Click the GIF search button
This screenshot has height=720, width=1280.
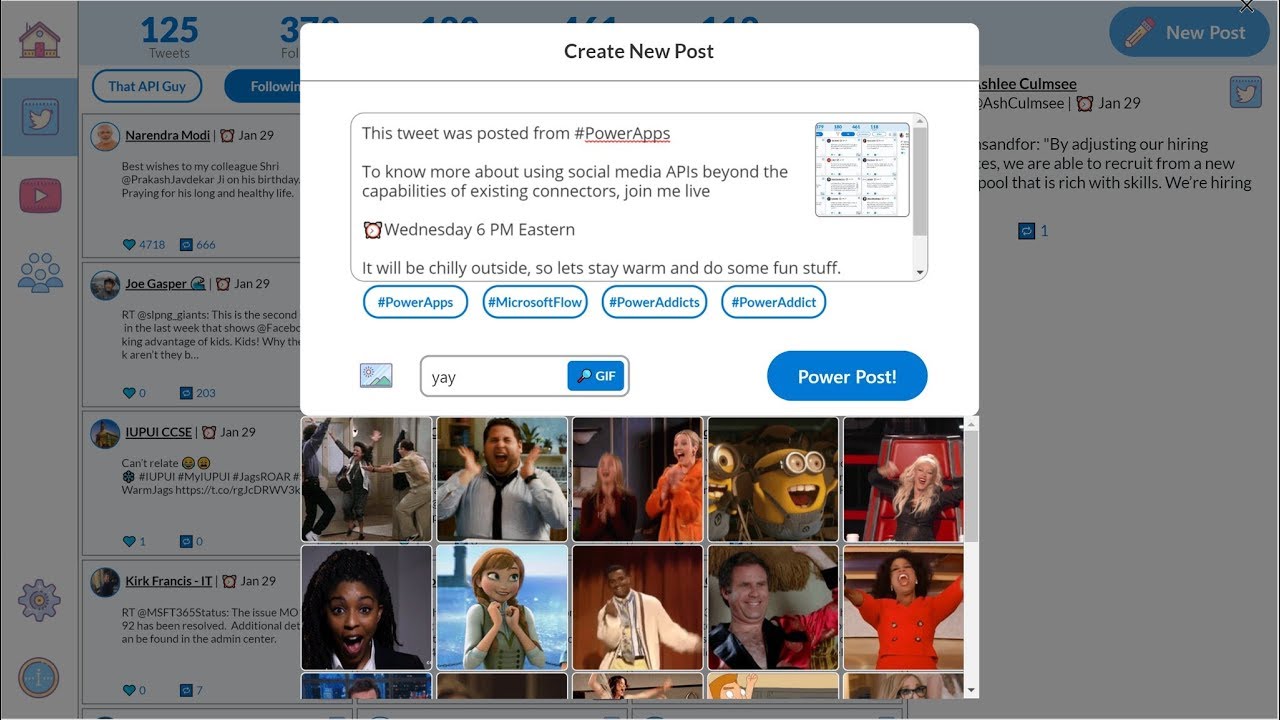coord(596,376)
